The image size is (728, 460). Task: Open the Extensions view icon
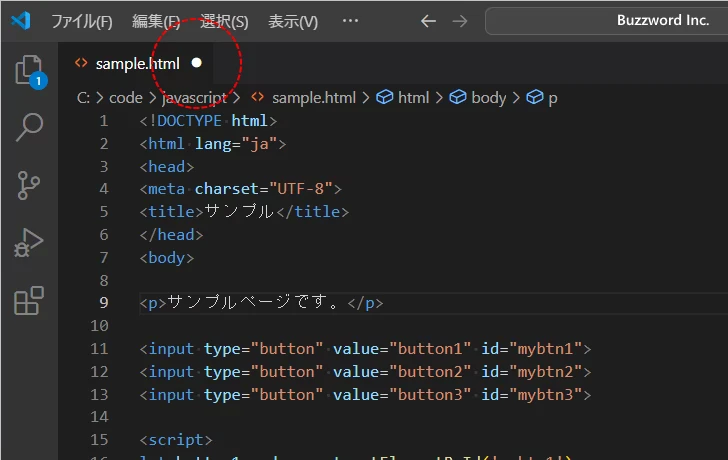[29, 300]
